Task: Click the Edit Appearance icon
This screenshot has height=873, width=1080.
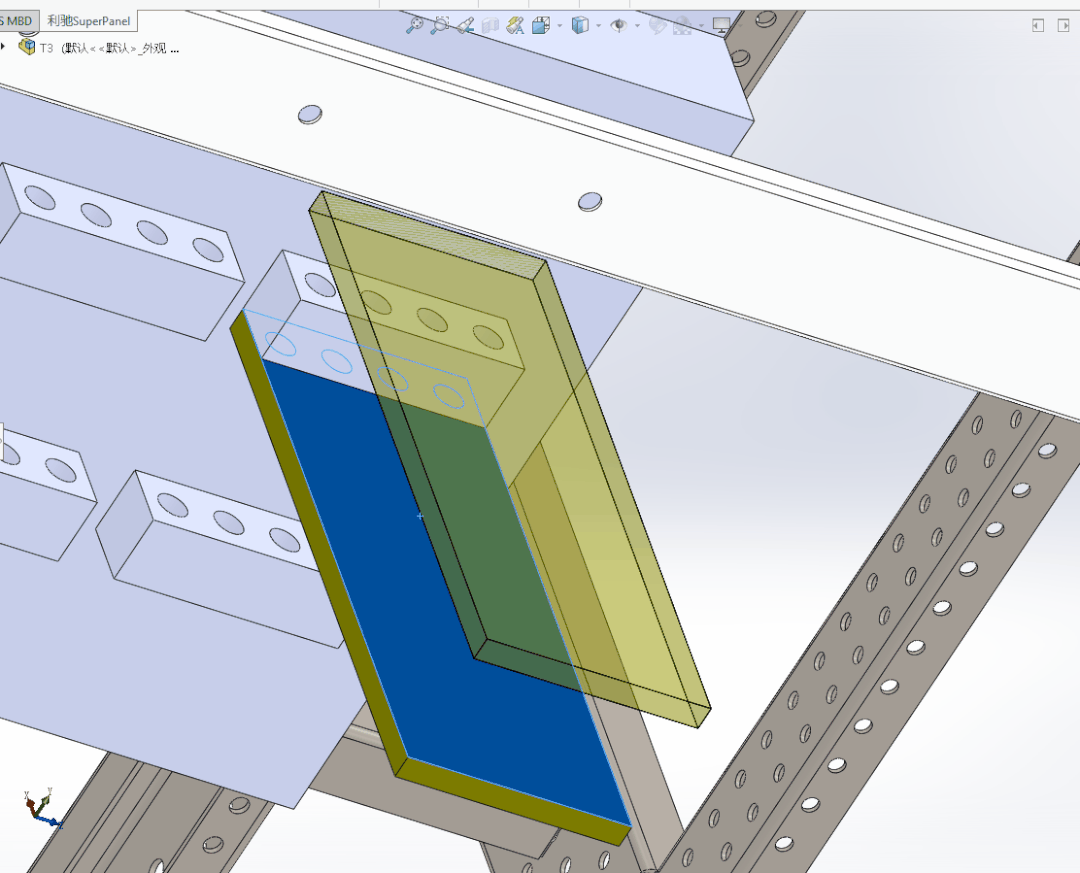Action: tap(657, 26)
